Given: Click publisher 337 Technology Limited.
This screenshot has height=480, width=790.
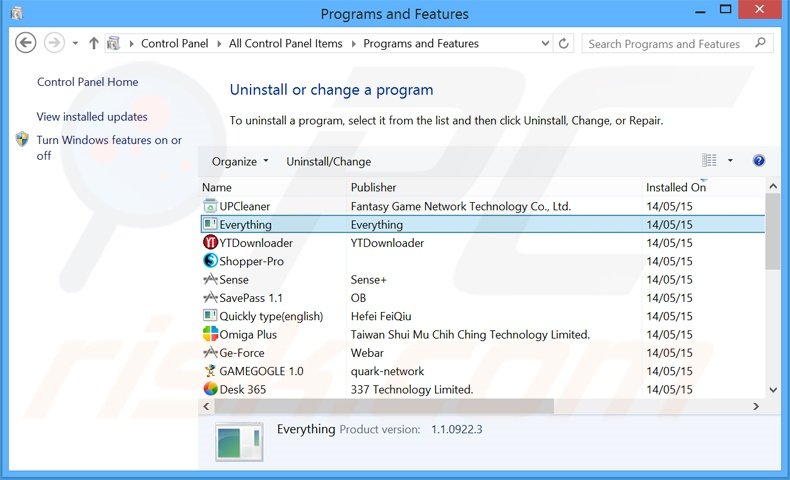Looking at the screenshot, I should point(412,389).
